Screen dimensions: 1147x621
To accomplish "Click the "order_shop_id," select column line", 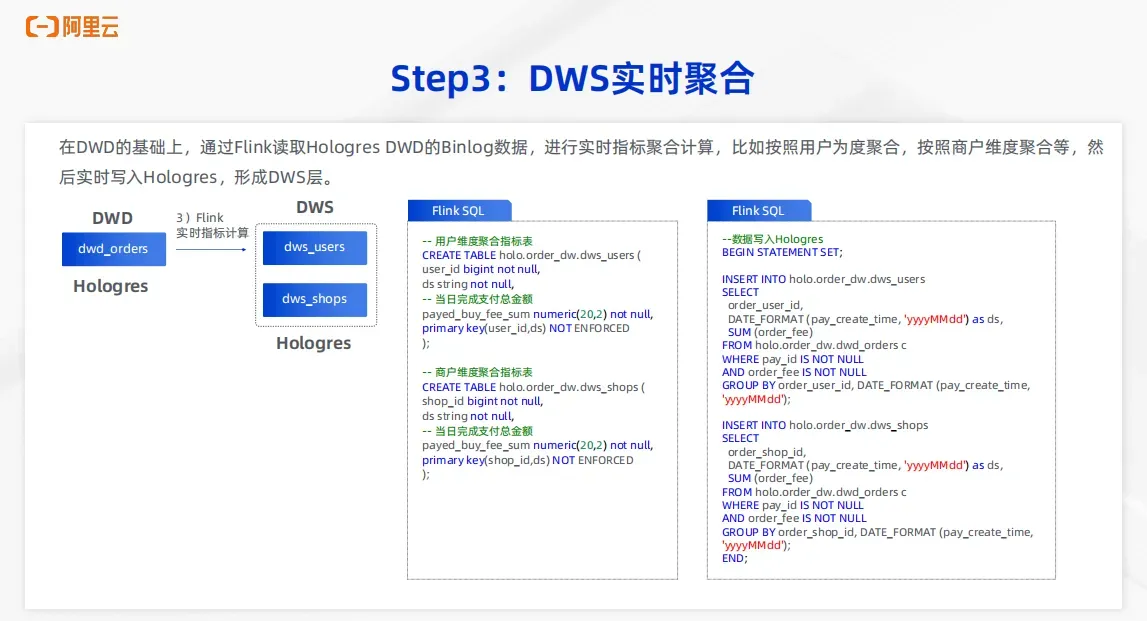I will pyautogui.click(x=767, y=452).
